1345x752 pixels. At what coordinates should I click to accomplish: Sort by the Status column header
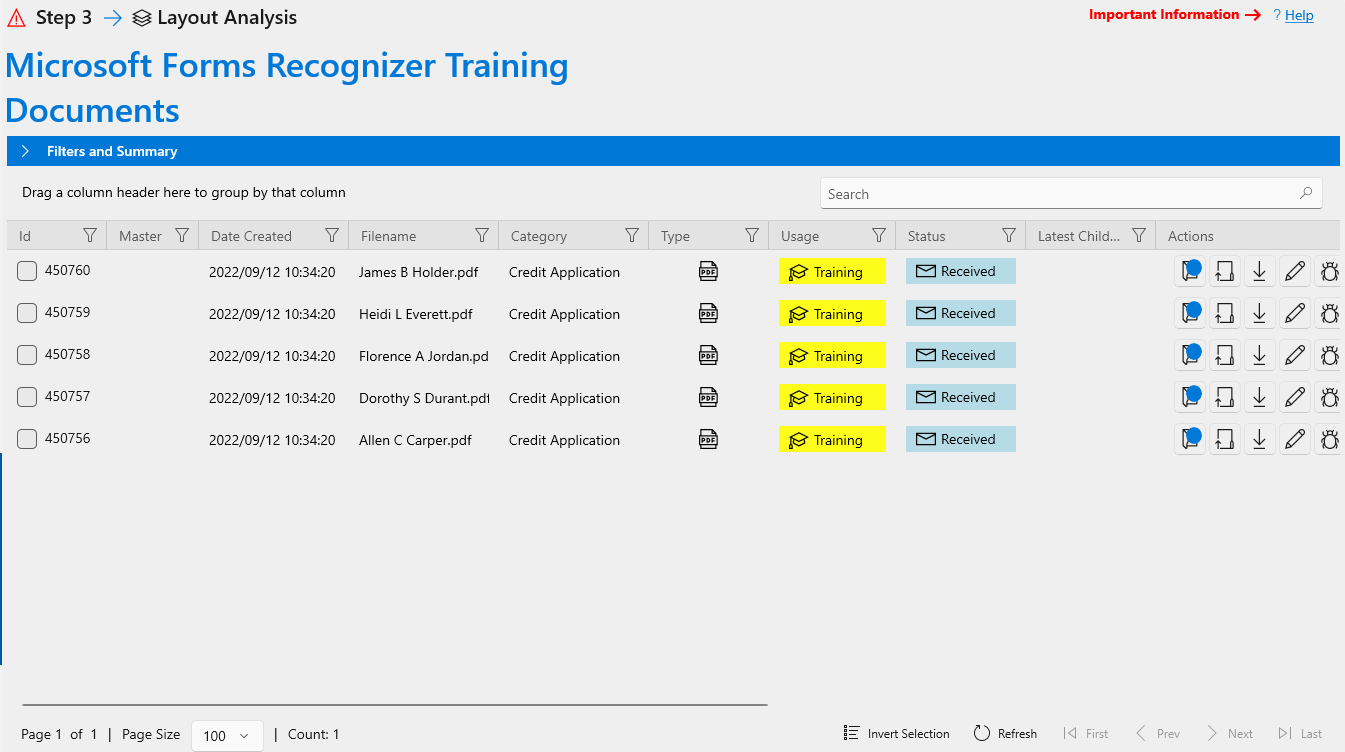[926, 236]
